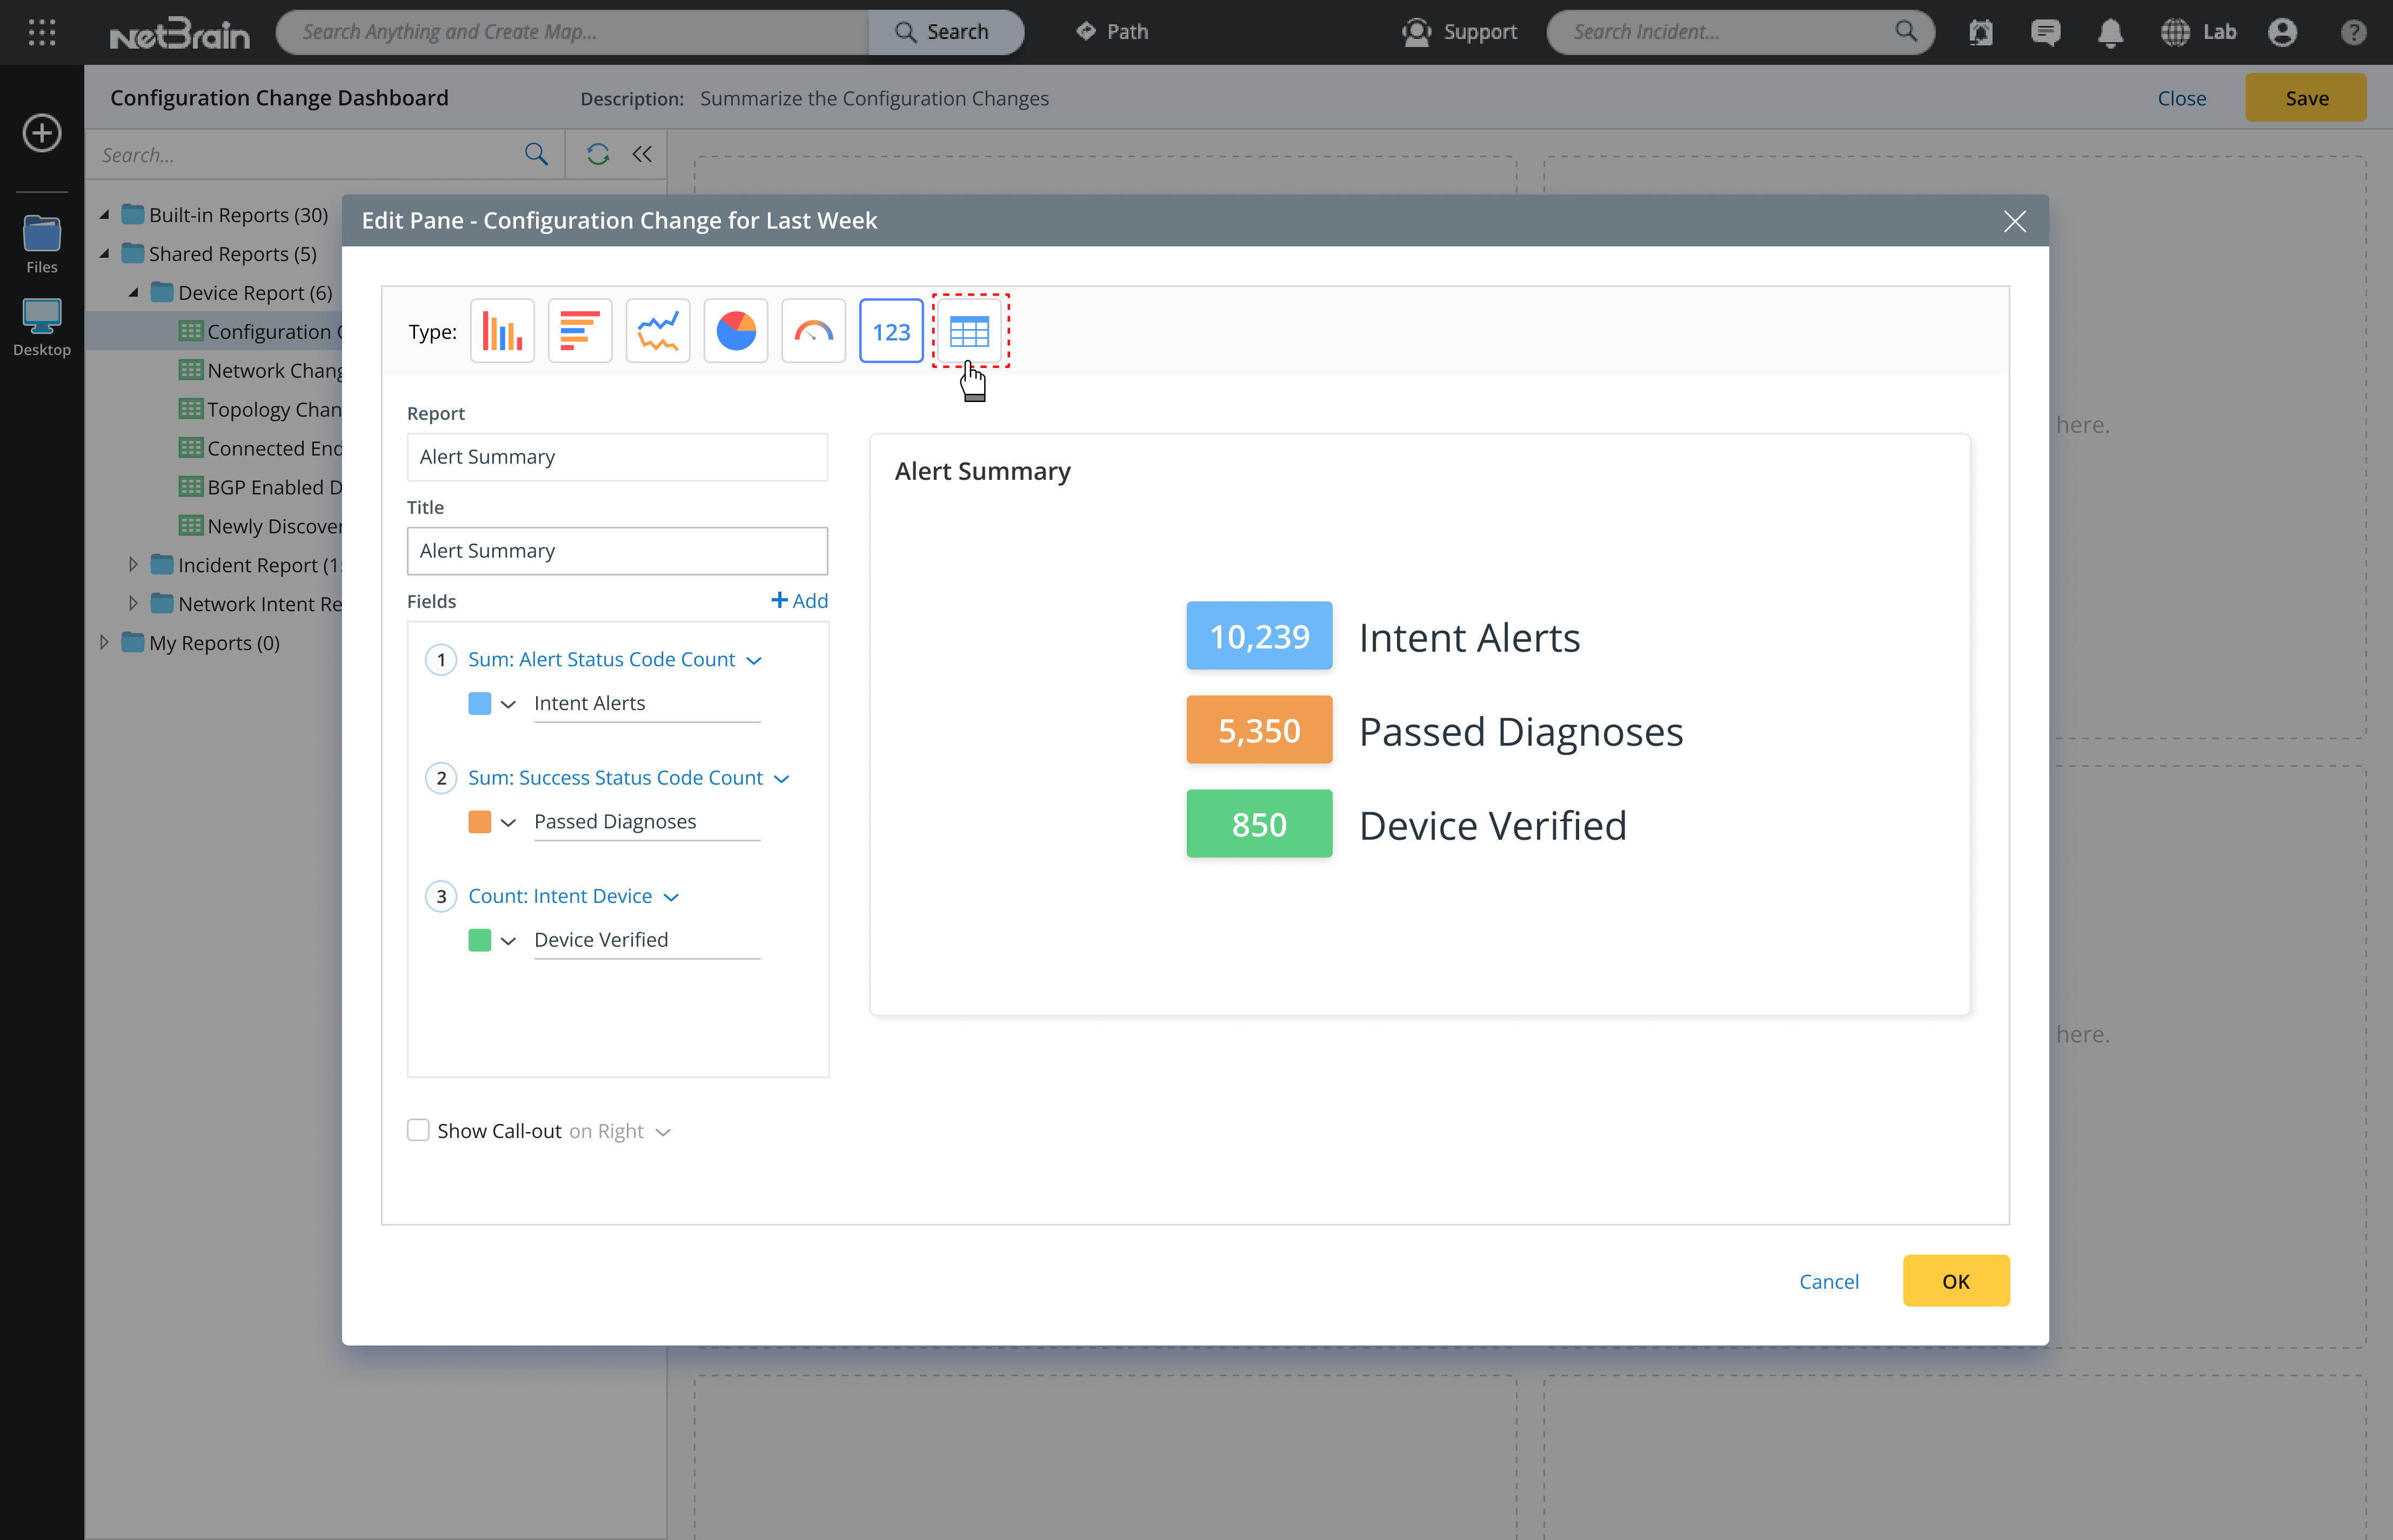The image size is (2393, 1540).
Task: Open the call-out position dropdown
Action: (x=662, y=1132)
